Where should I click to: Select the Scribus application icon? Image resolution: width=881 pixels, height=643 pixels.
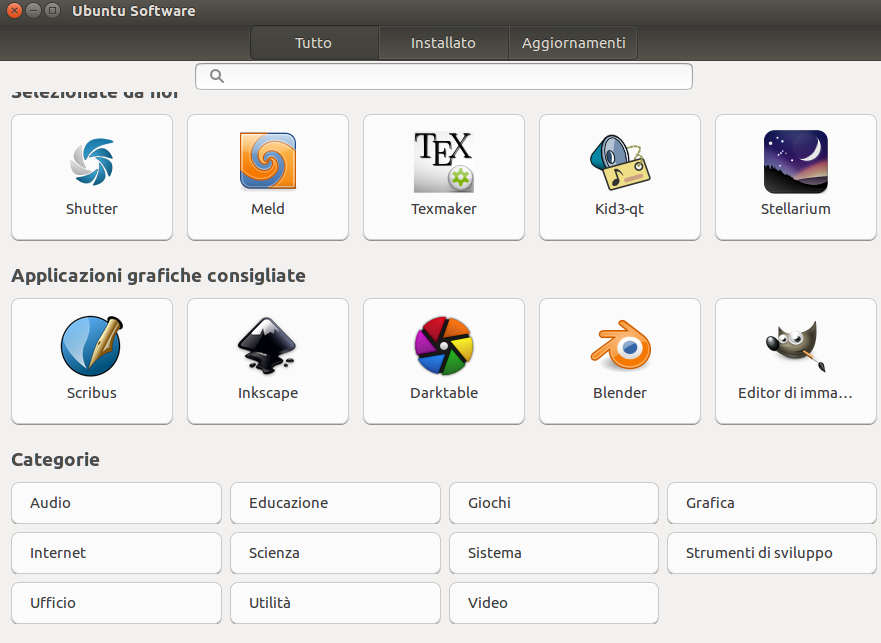pyautogui.click(x=92, y=347)
